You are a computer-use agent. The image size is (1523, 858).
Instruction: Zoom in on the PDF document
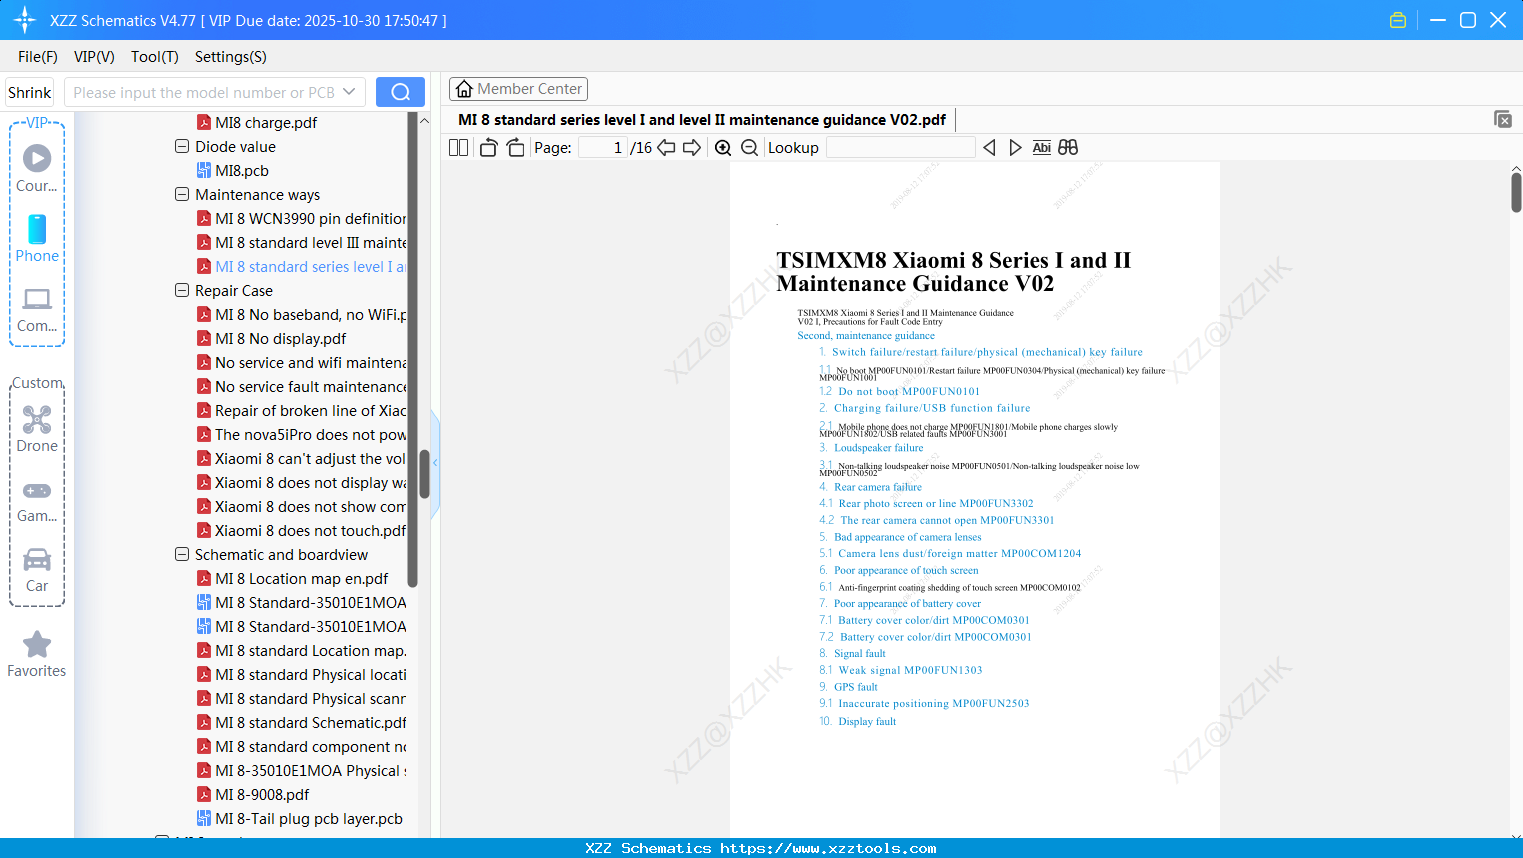(723, 148)
